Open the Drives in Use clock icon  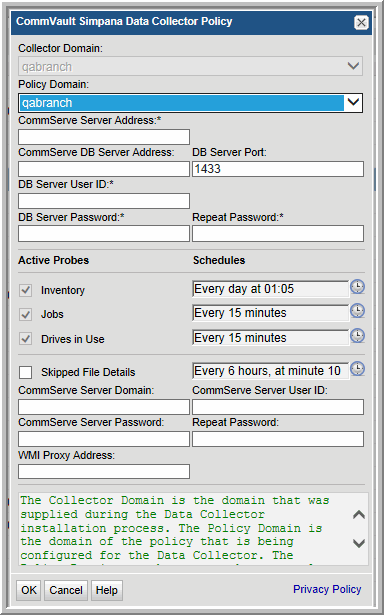coord(357,336)
